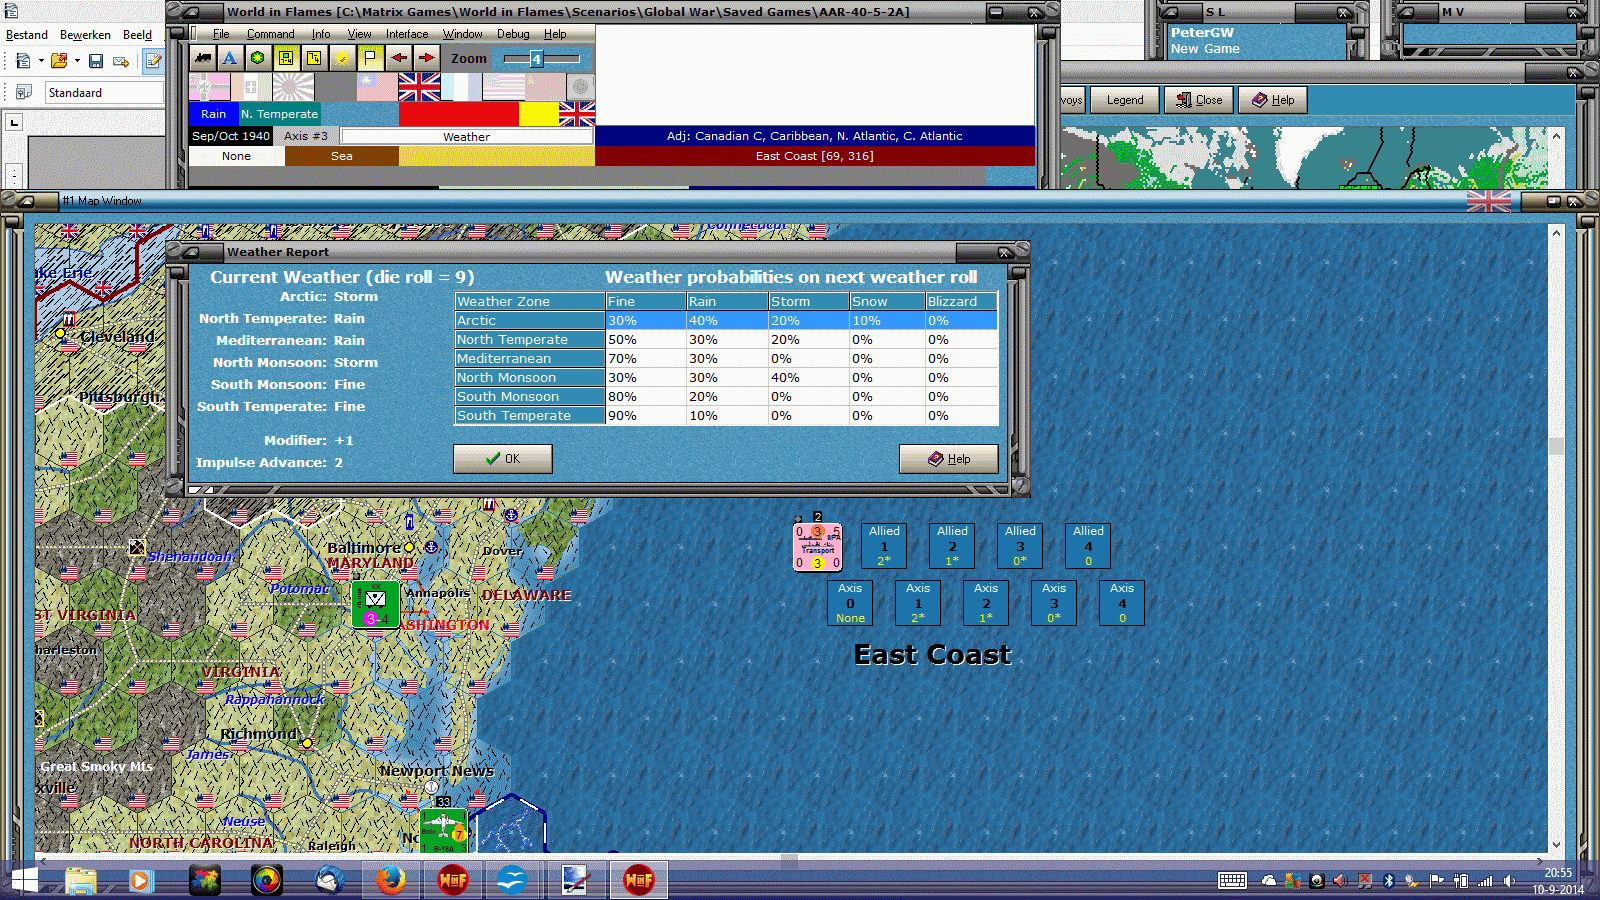Viewport: 1600px width, 900px height.
Task: Click the save icon in the office toolbar
Action: coord(96,61)
